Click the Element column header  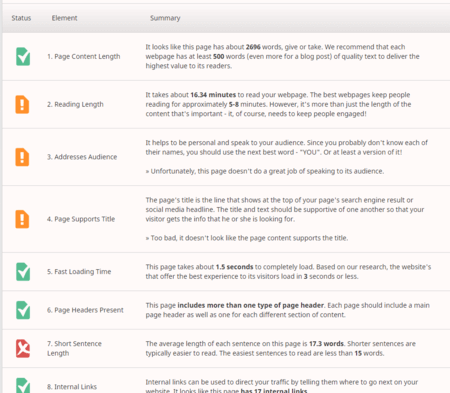pyautogui.click(x=64, y=18)
